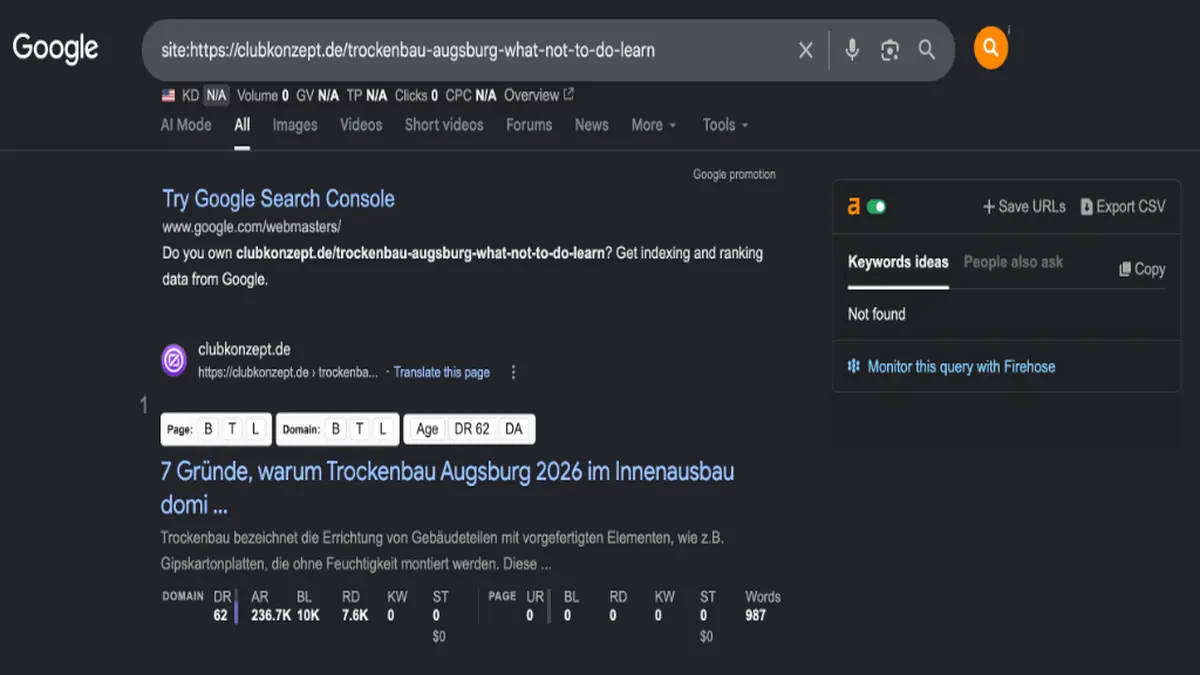Click the US flag country icon
Viewport: 1200px width, 675px height.
[169, 96]
